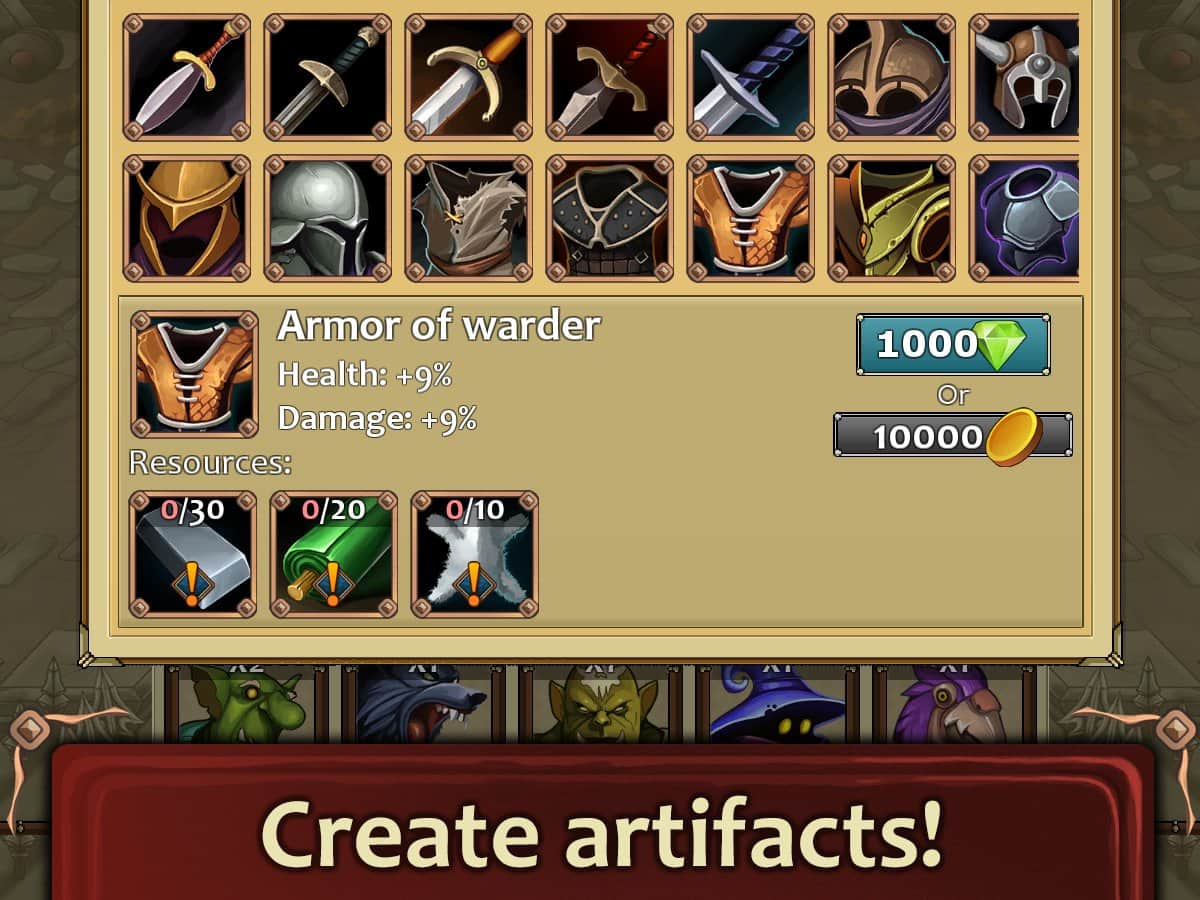Select the golden hooded helmet
This screenshot has width=1200, height=900.
coord(187,219)
